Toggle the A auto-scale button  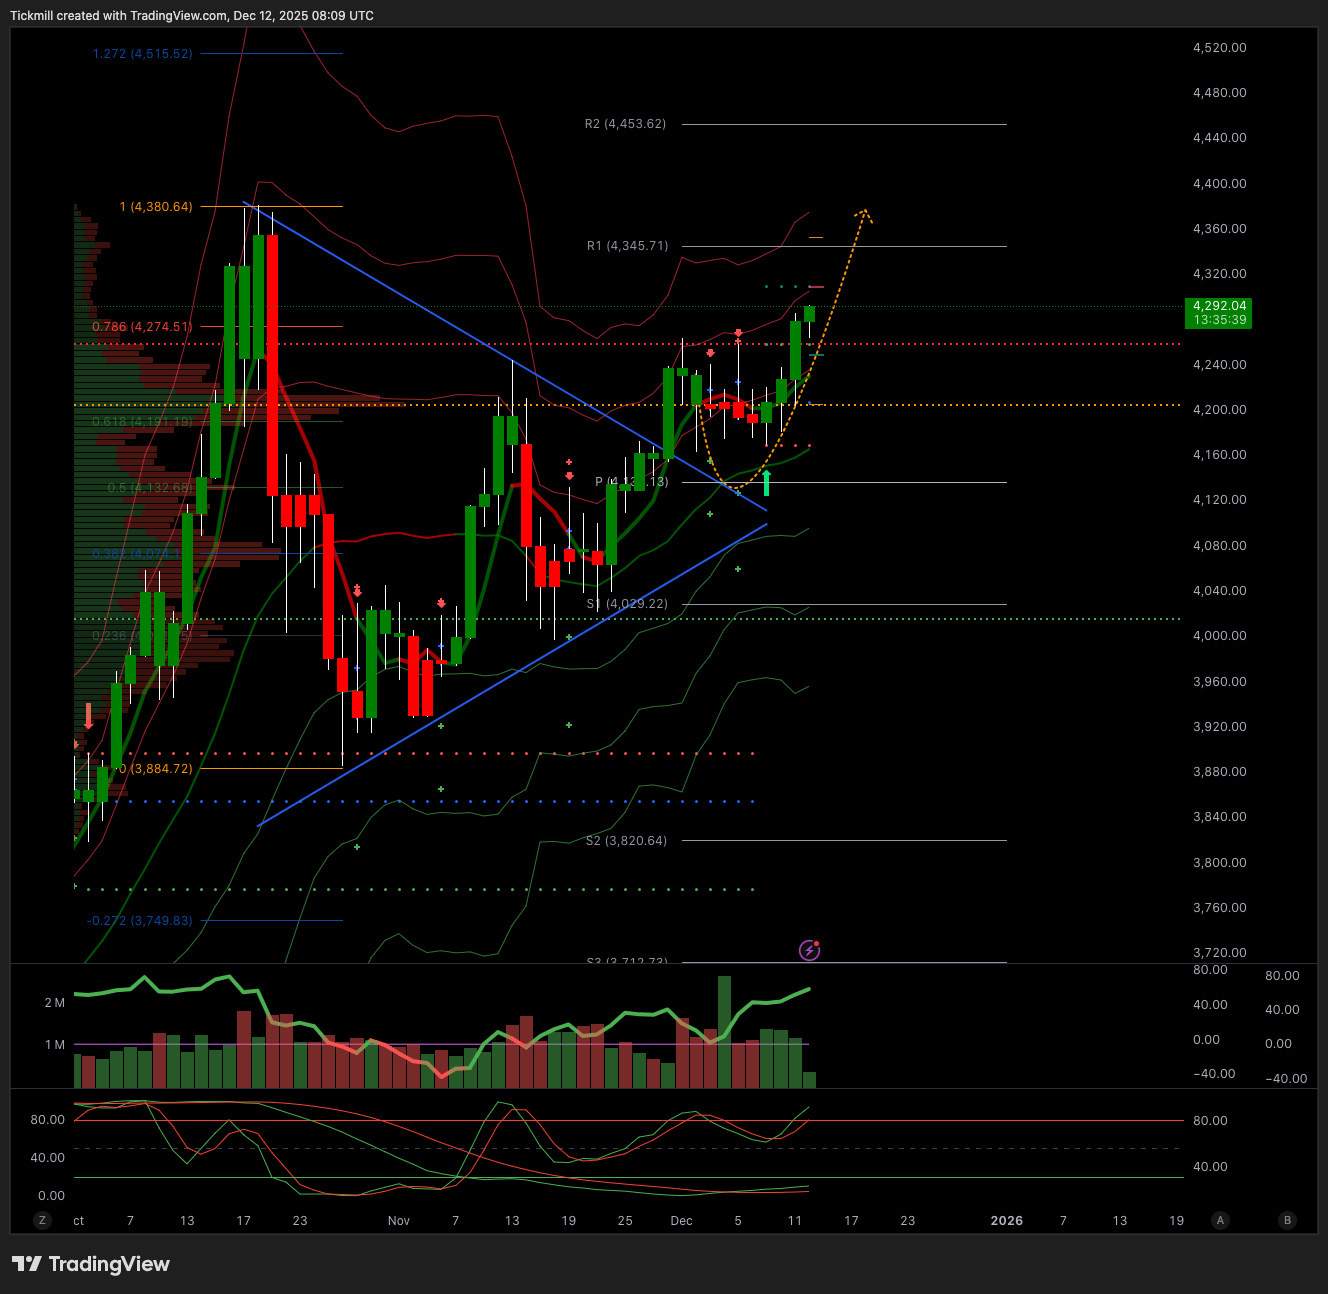(1220, 1220)
